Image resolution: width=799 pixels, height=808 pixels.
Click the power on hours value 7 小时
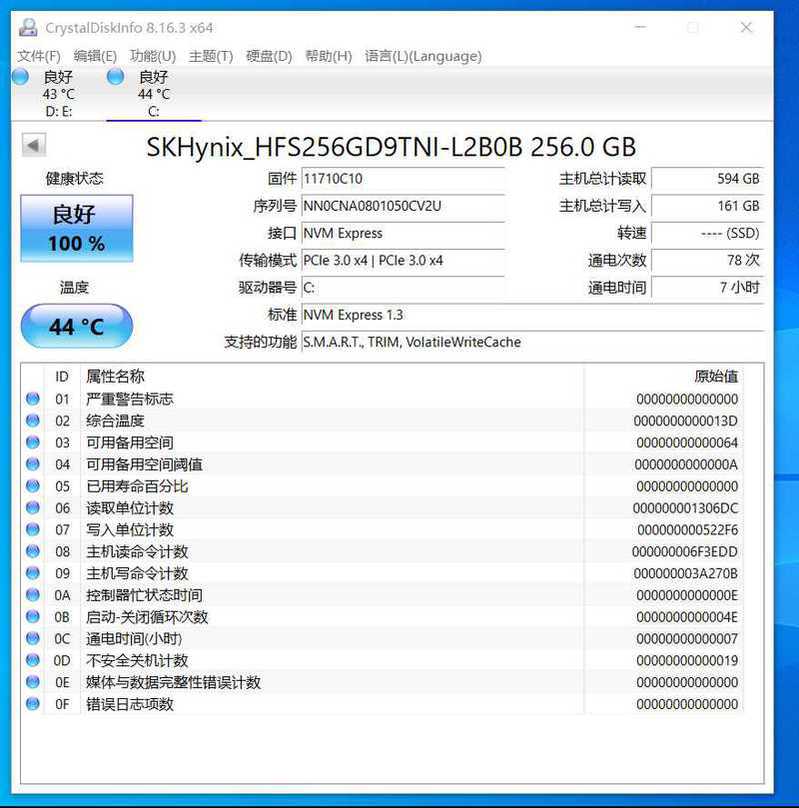click(707, 288)
